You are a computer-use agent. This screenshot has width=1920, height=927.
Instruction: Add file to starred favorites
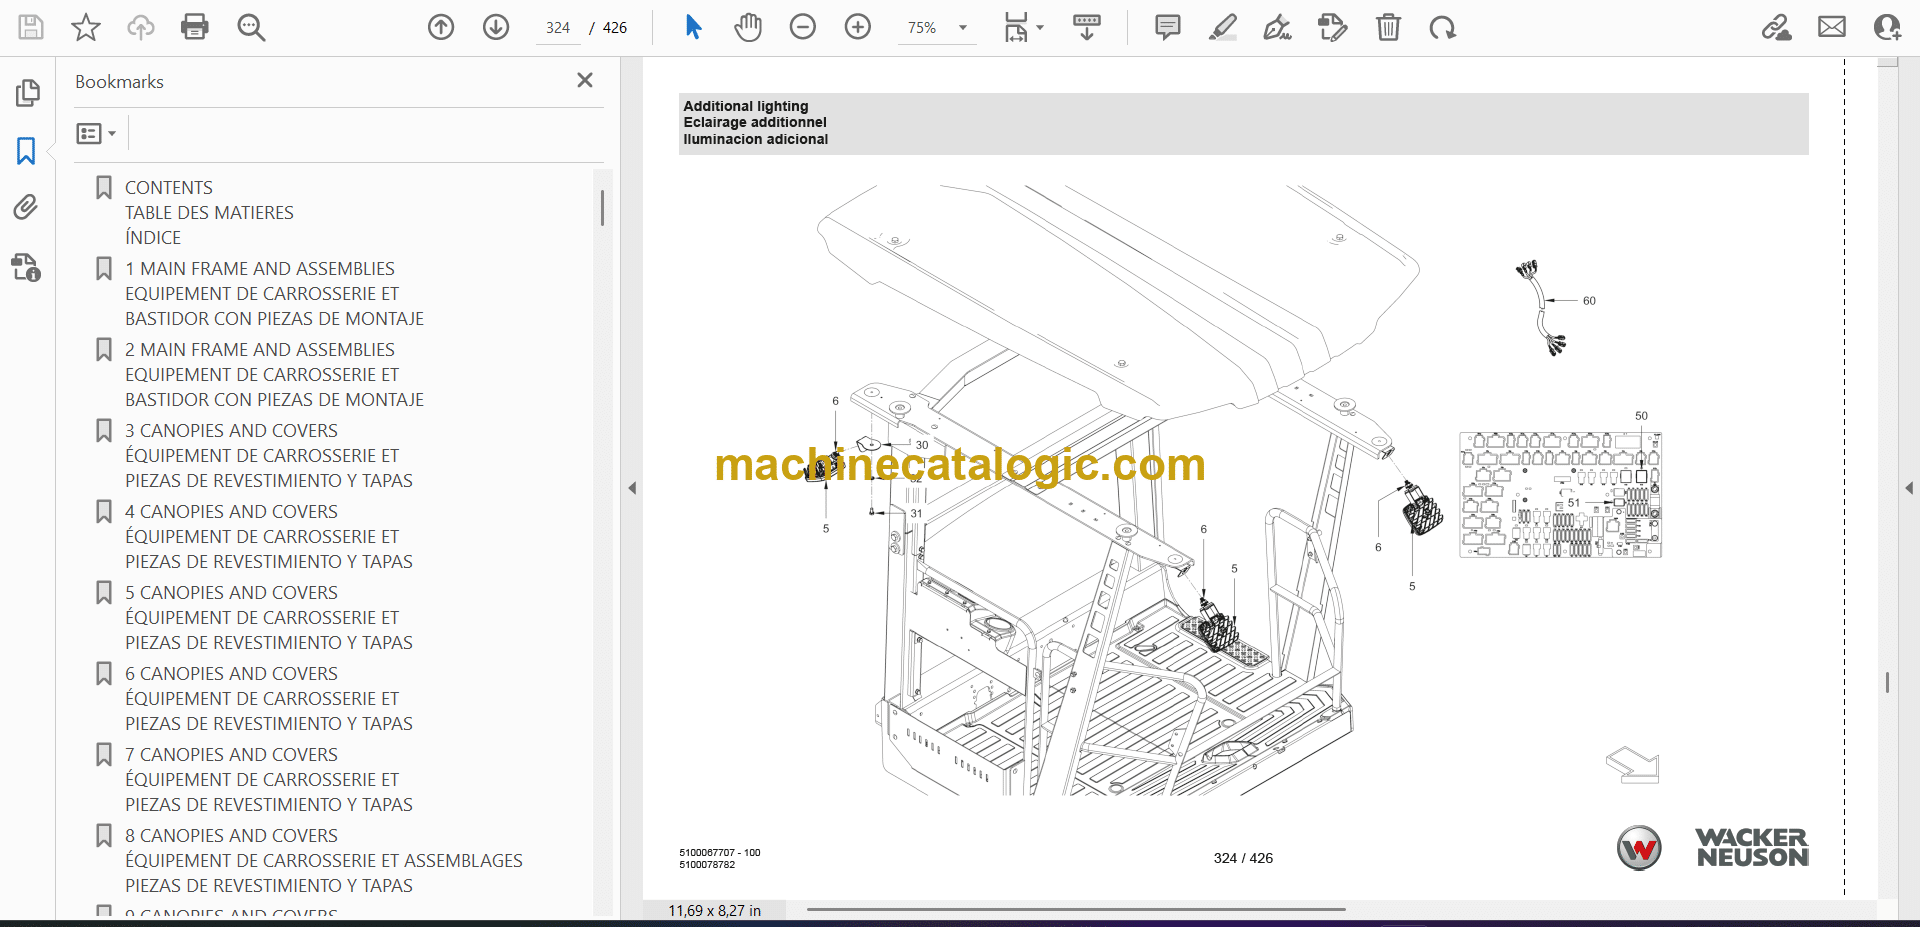pos(86,27)
